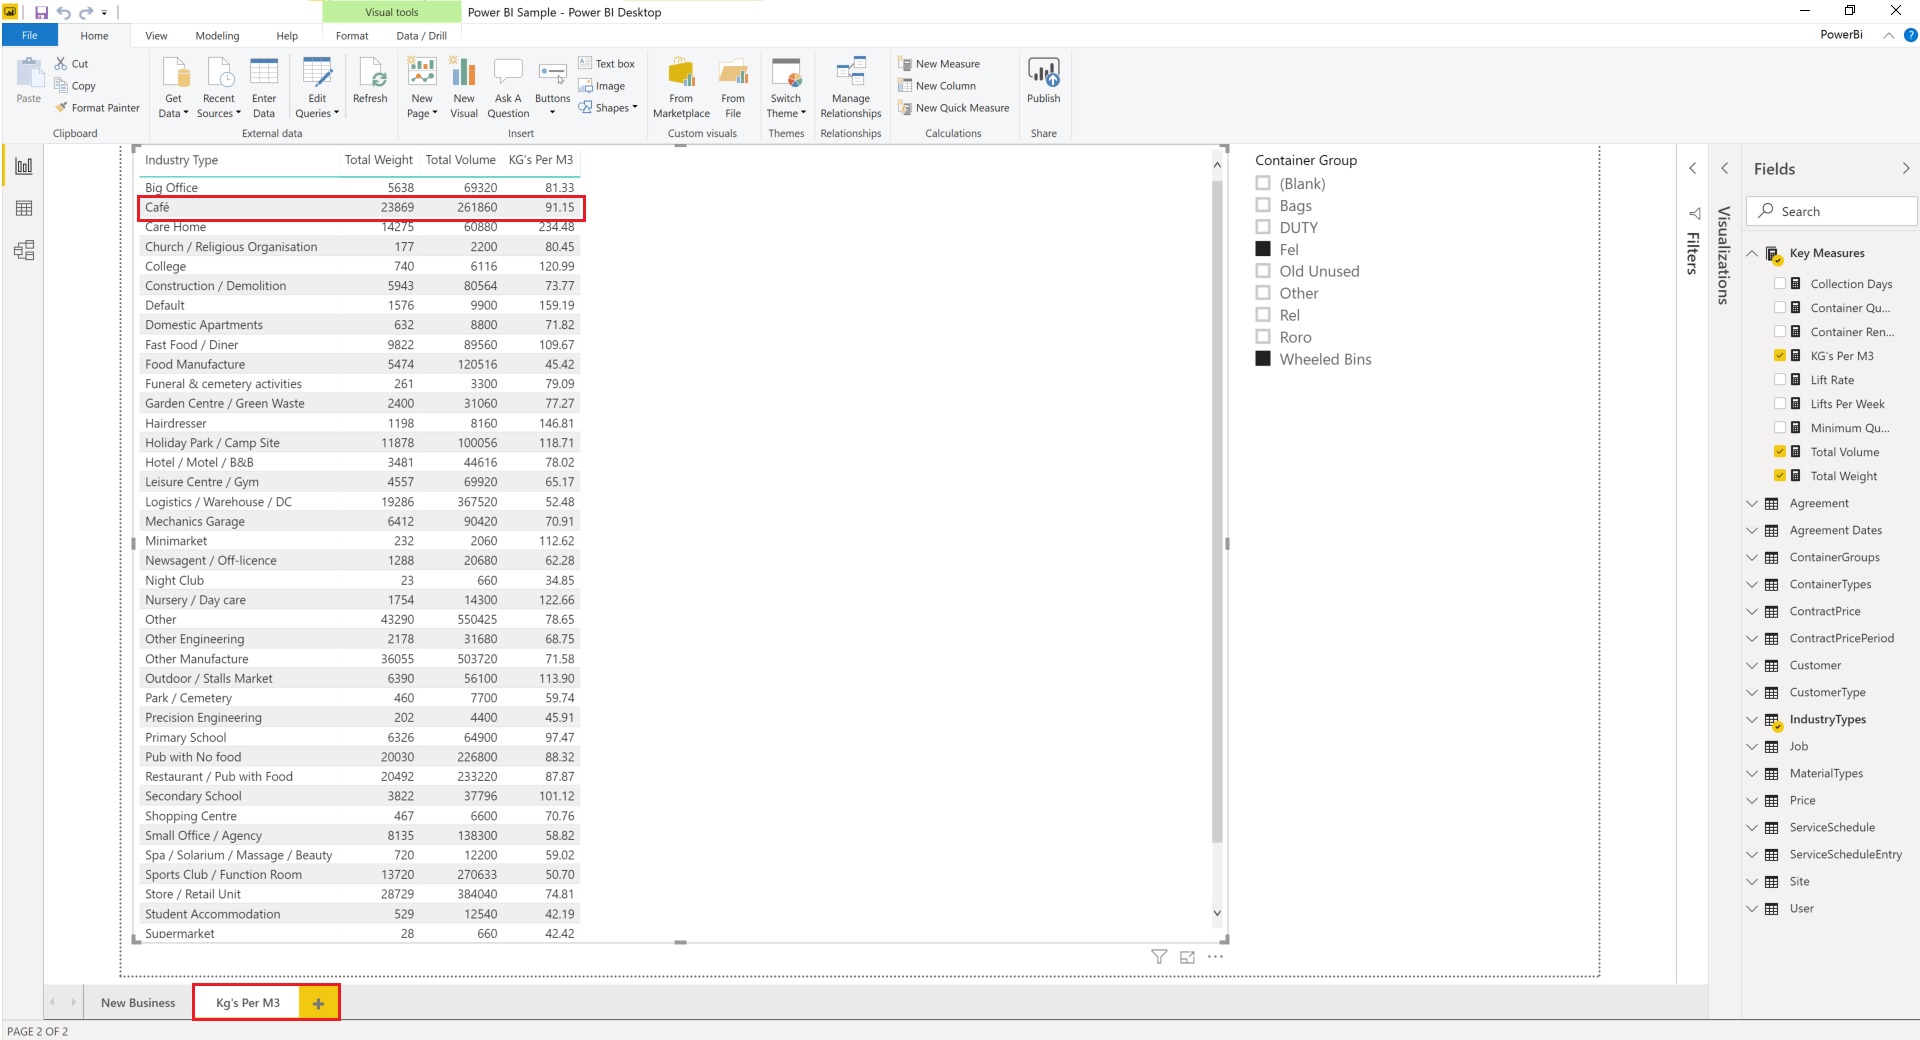Expand the Customer table
This screenshot has width=1920, height=1040.
pos(1751,665)
